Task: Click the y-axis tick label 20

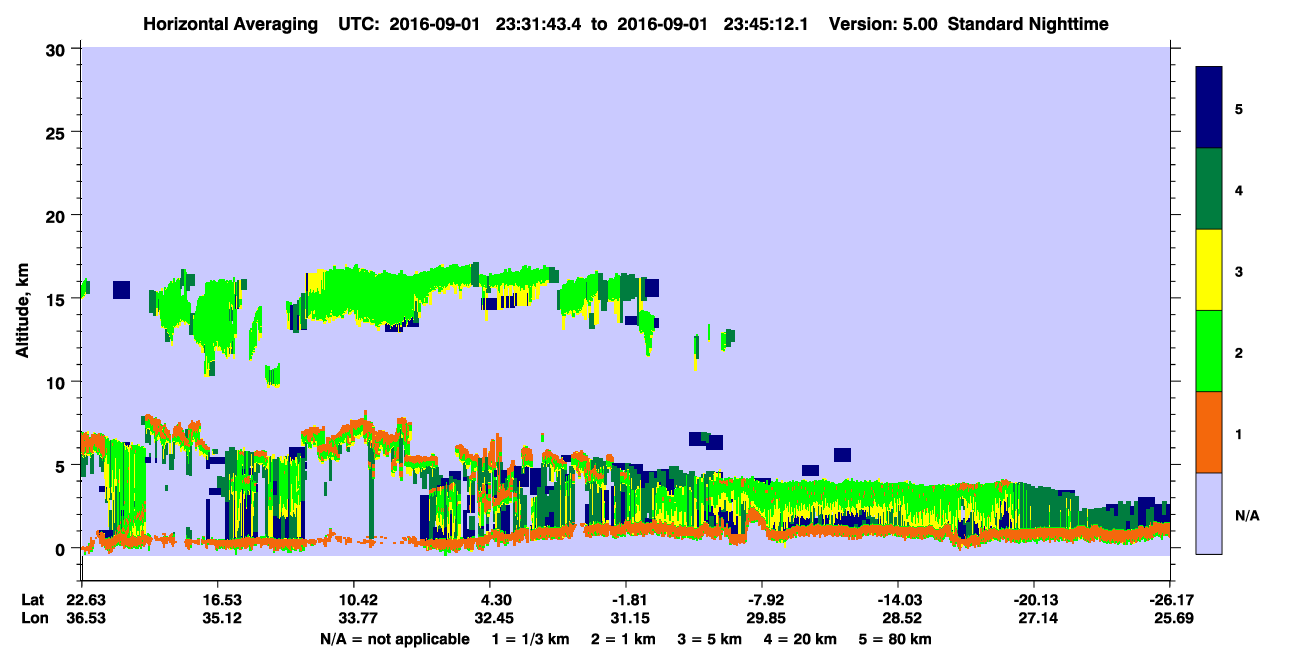Action: point(57,216)
